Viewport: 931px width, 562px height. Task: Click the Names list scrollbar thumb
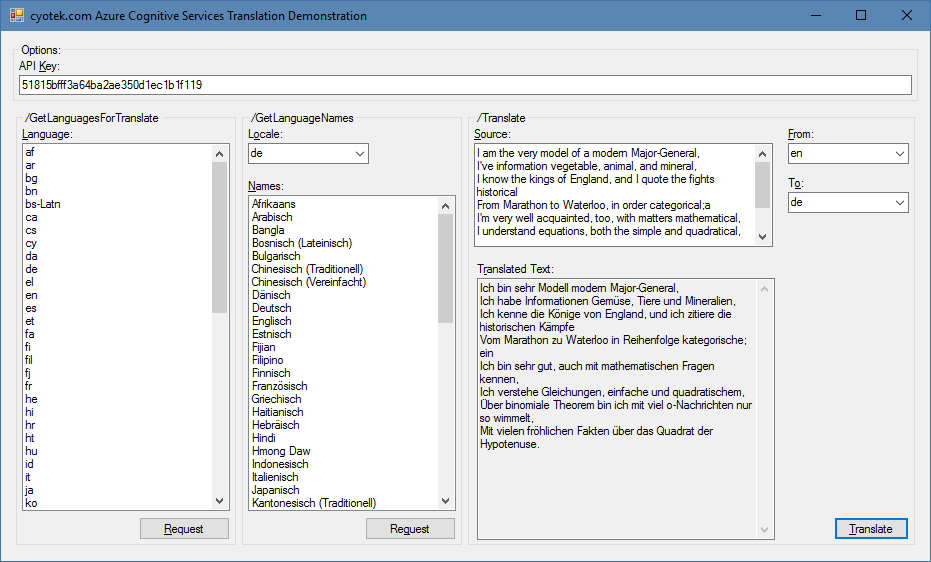click(446, 268)
